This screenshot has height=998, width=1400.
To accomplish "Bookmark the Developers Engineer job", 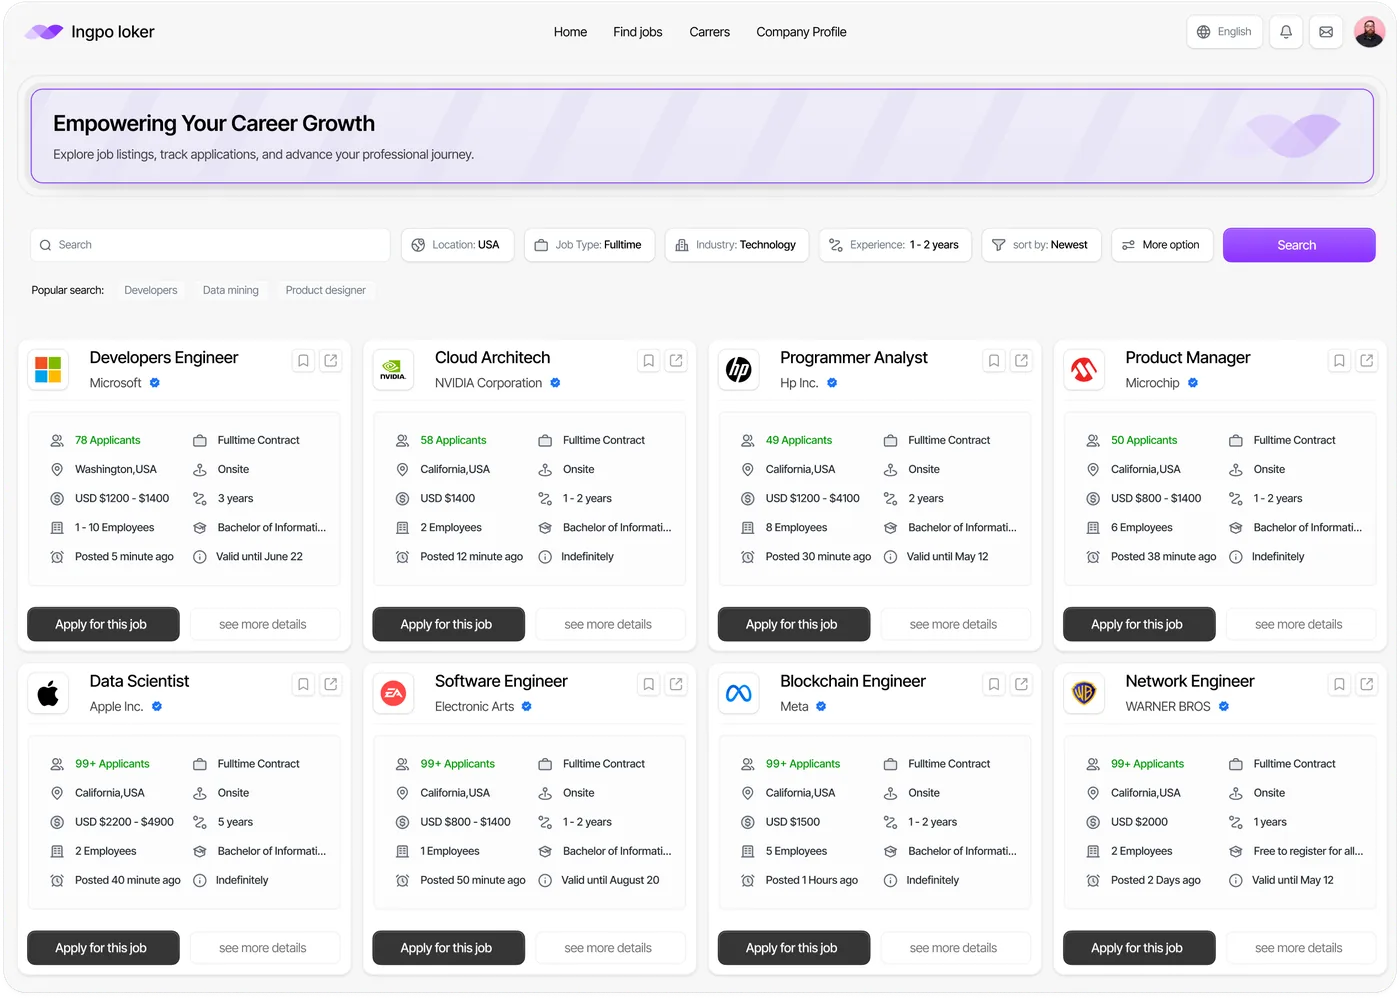I will coord(303,361).
